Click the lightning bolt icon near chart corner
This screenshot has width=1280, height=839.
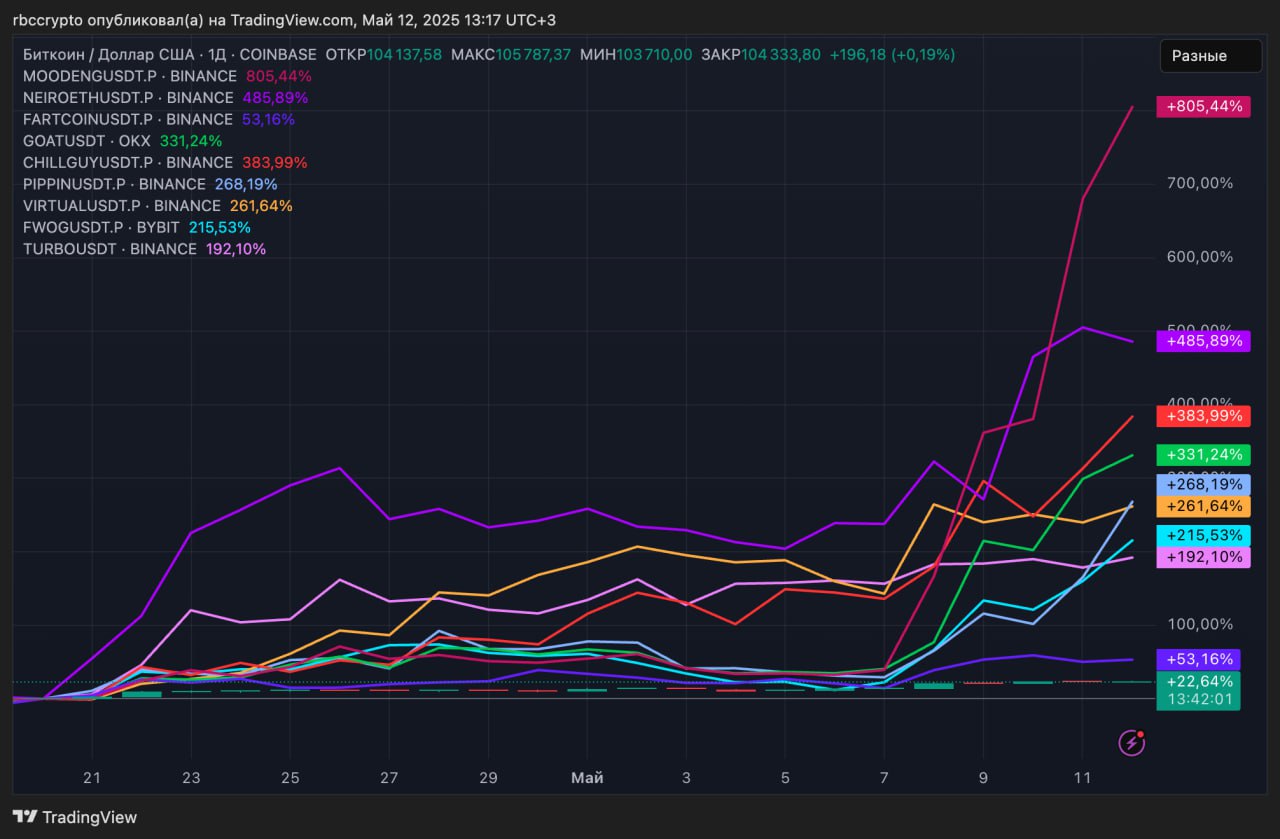[1131, 742]
